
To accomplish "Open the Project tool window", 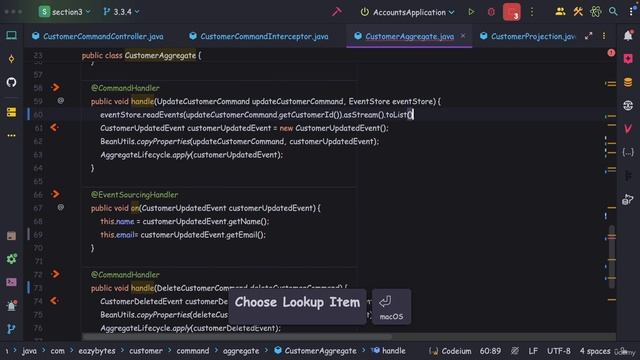I will [x=11, y=36].
